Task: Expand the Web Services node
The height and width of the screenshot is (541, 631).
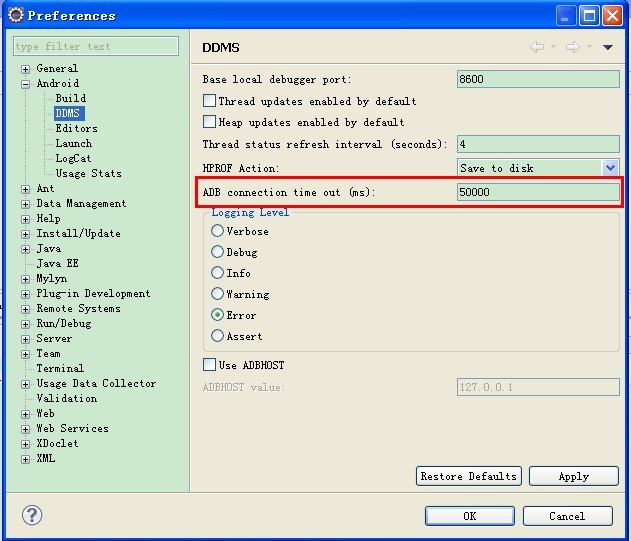Action: click(x=25, y=429)
